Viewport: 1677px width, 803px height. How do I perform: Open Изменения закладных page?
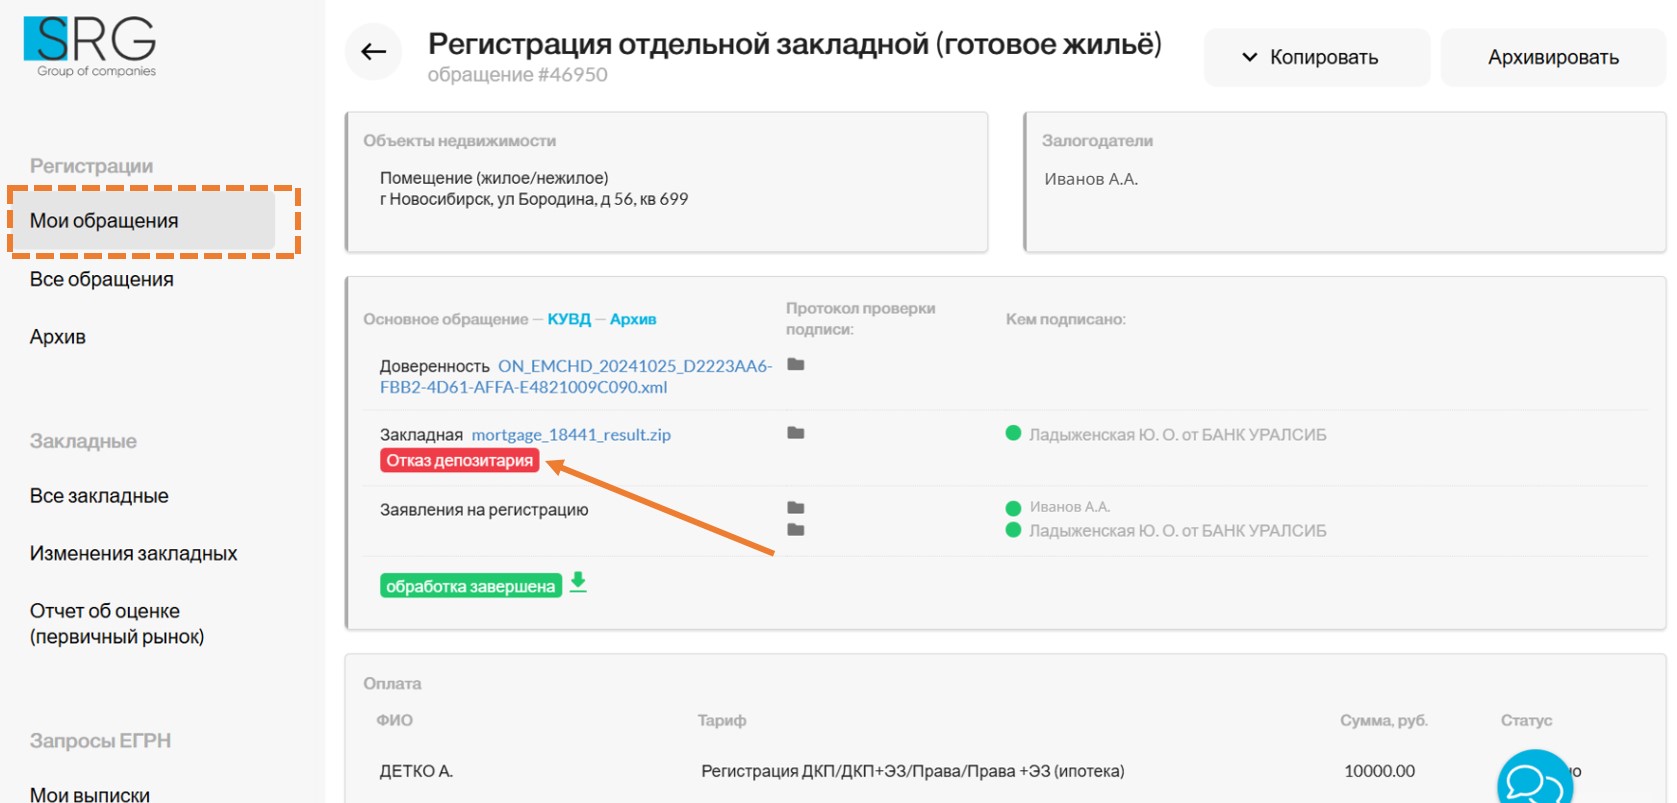133,554
